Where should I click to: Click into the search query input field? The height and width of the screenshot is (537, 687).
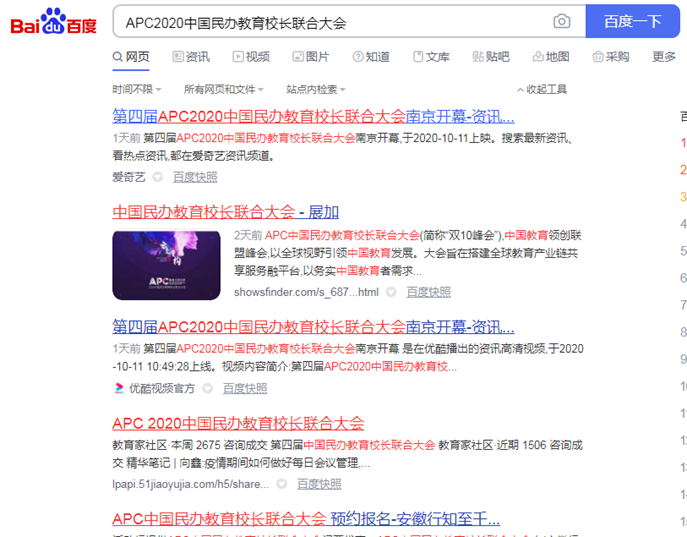pos(330,22)
